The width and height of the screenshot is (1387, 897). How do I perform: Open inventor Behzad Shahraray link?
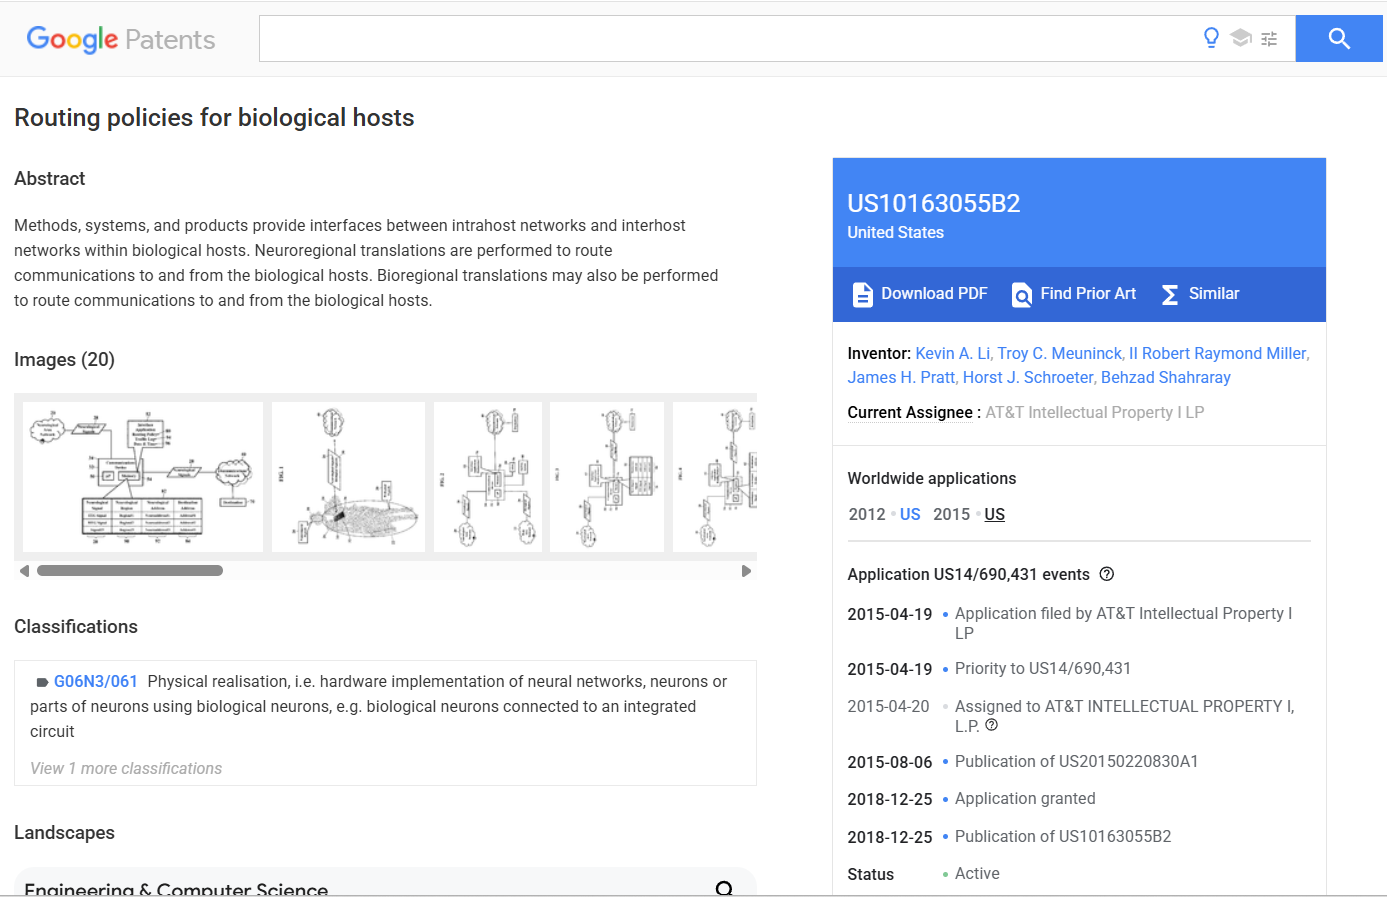[x=1166, y=377]
